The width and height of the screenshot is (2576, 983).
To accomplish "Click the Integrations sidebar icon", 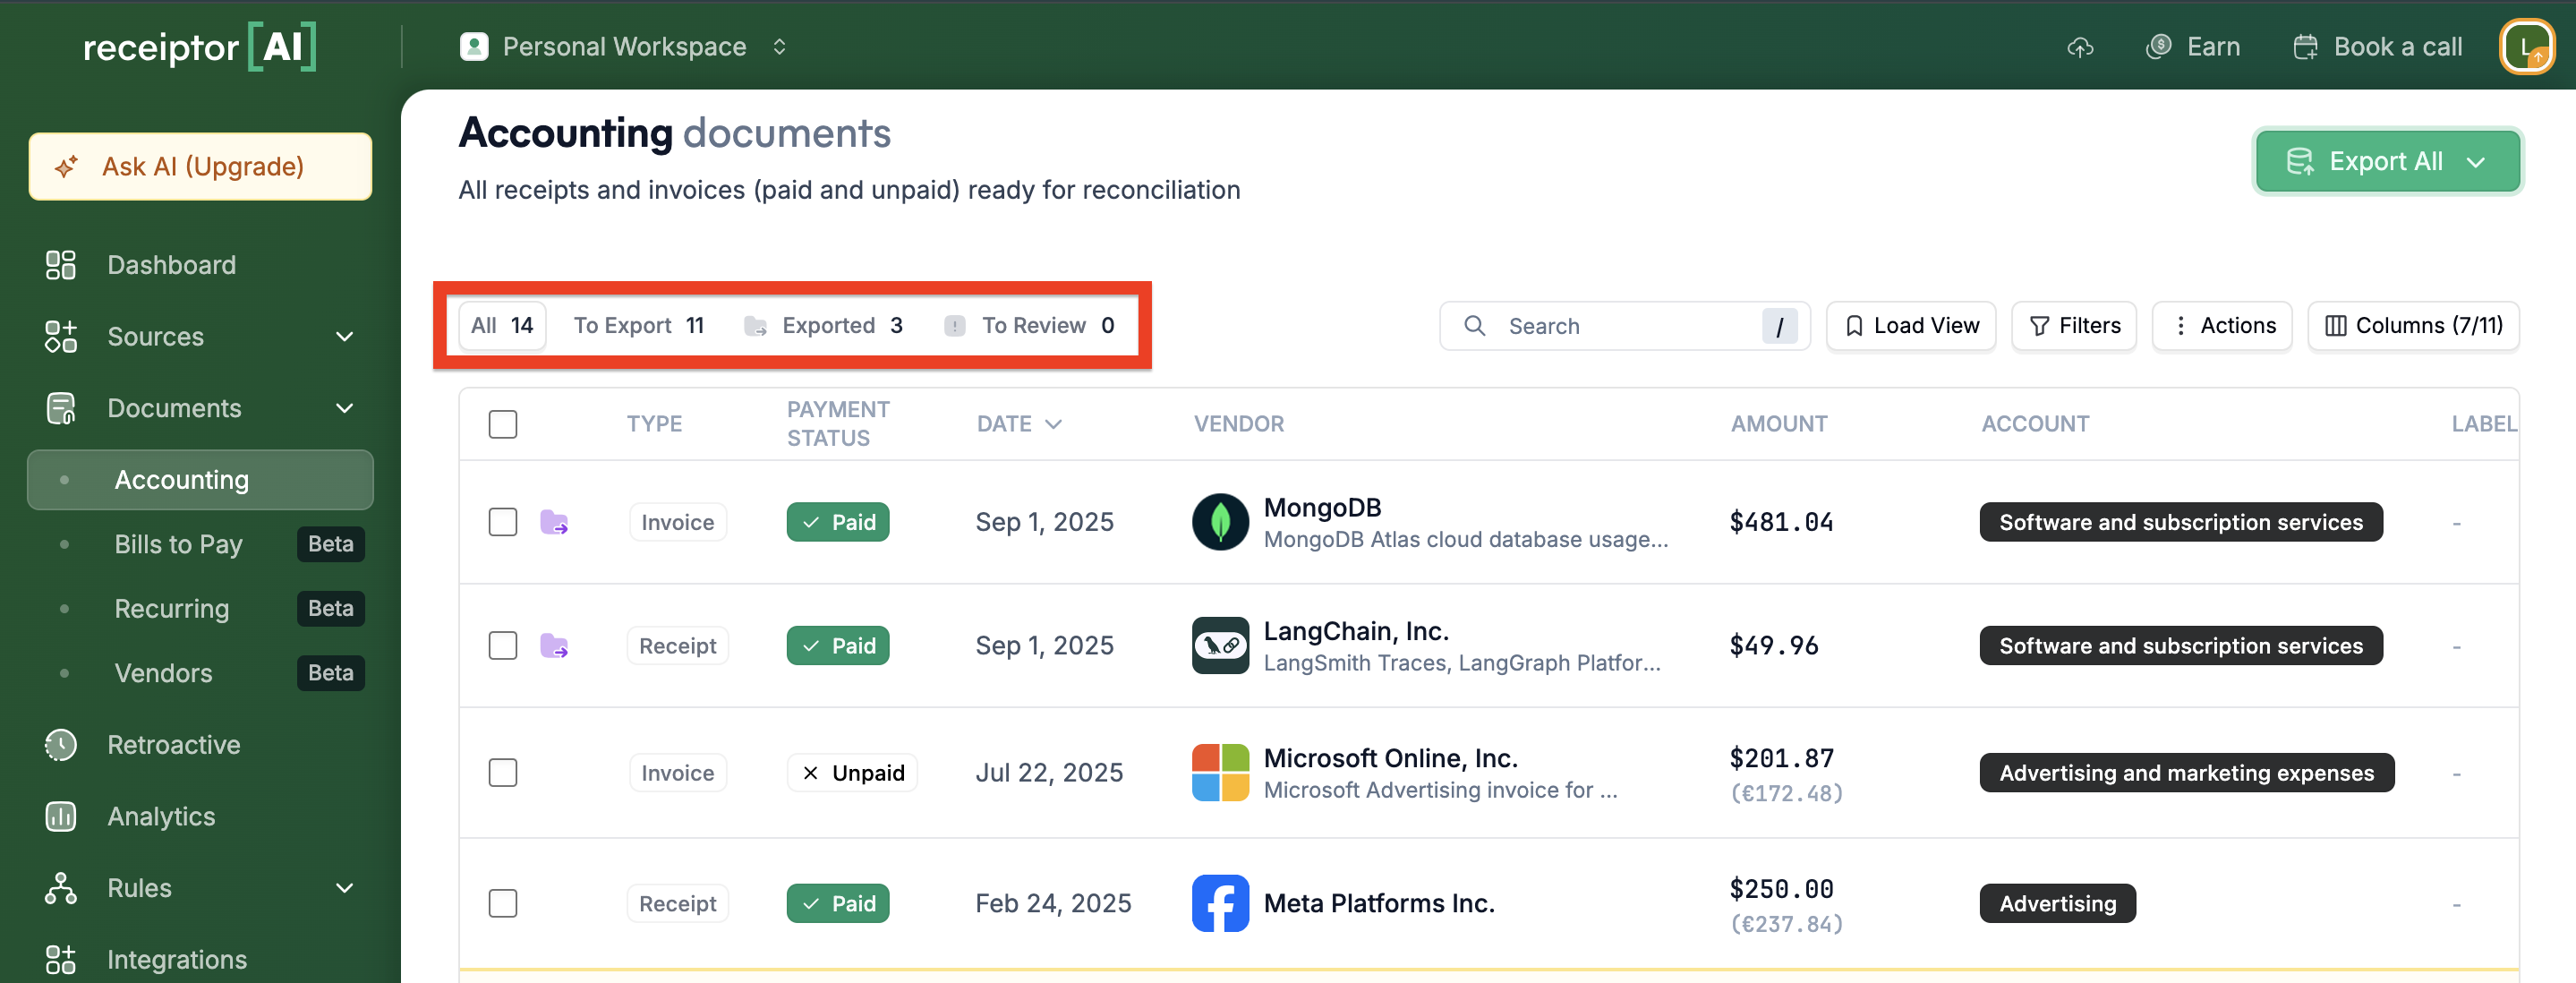I will coord(60,960).
